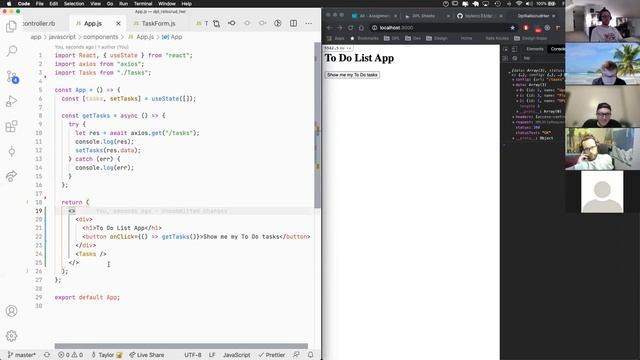The height and width of the screenshot is (360, 640).
Task: Open notifications bell in status bar
Action: coord(311,355)
